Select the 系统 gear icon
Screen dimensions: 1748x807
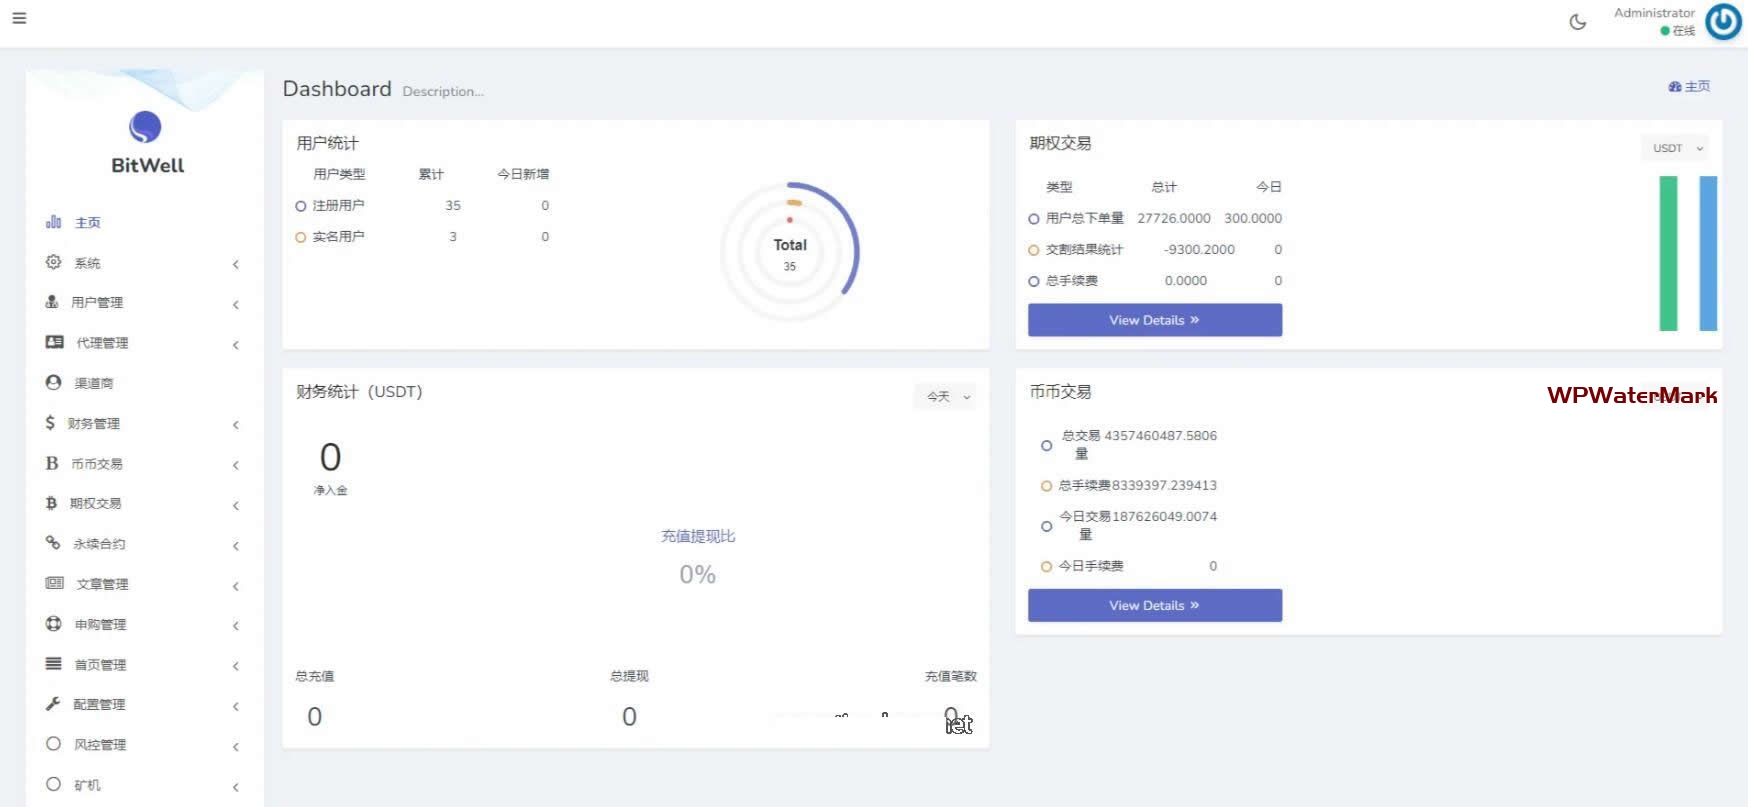pyautogui.click(x=53, y=262)
